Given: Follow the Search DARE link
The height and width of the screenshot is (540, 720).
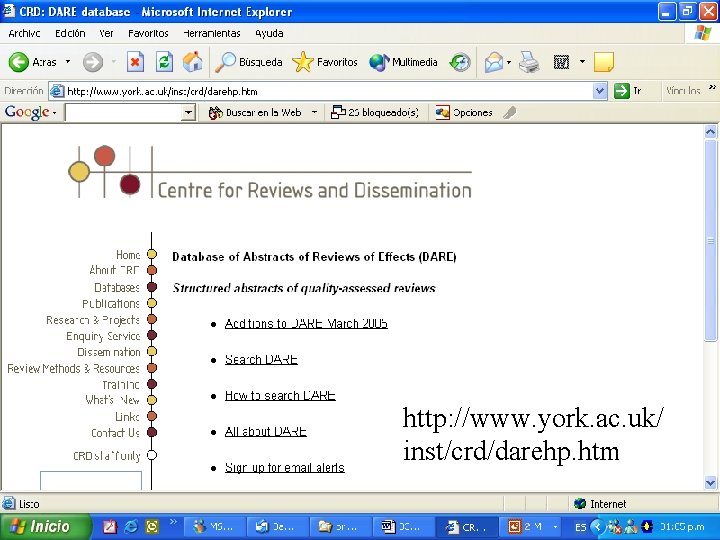Looking at the screenshot, I should tap(261, 359).
